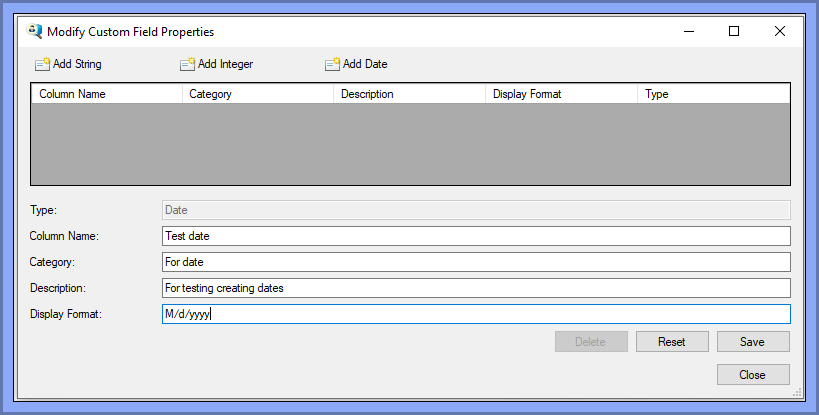Click the 'Type:' label
819x415 pixels.
click(x=43, y=210)
